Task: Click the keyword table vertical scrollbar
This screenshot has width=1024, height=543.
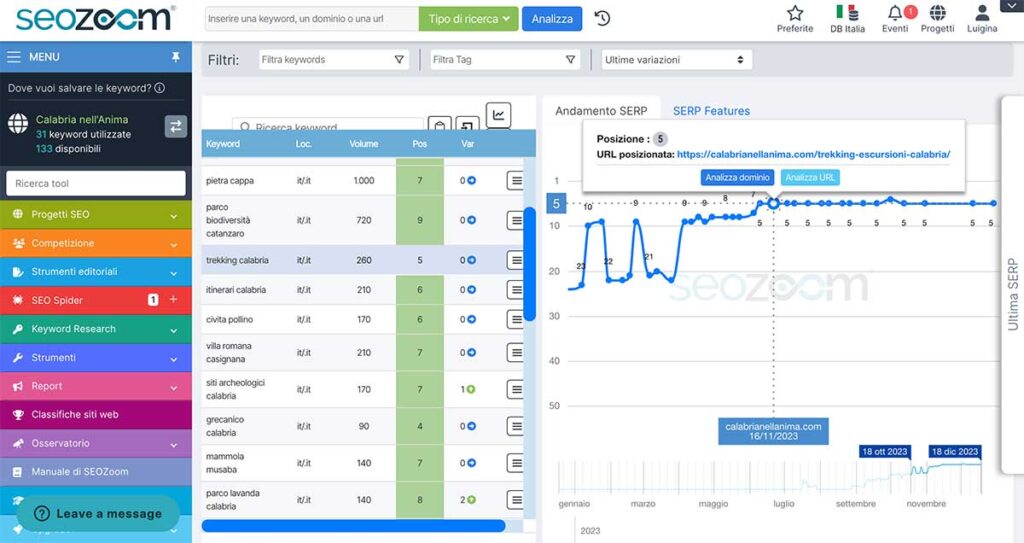Action: (530, 264)
